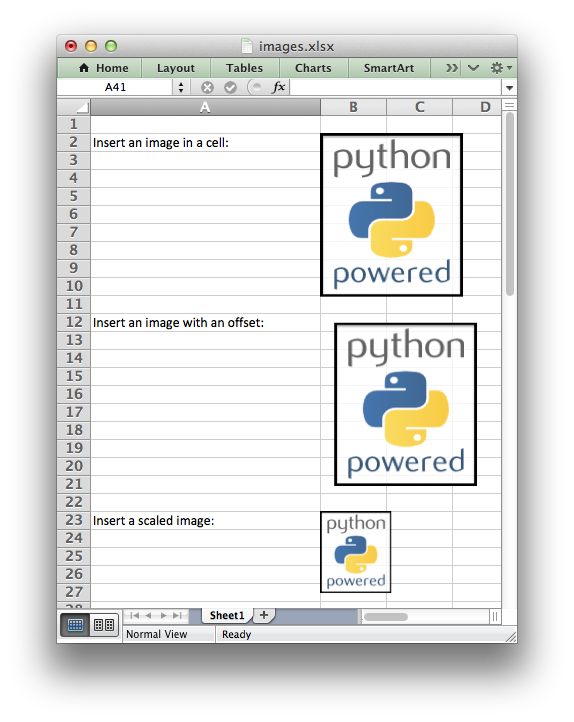Viewport: 574px width, 722px height.
Task: Select column A header
Action: click(205, 107)
